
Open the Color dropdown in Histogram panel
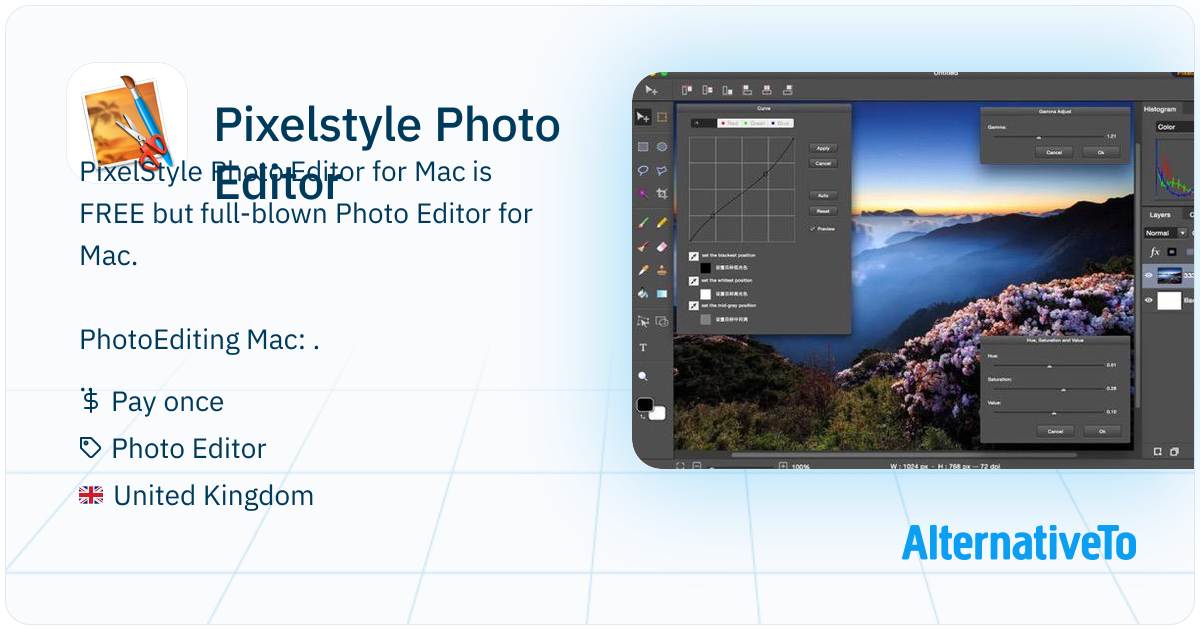pos(1174,127)
